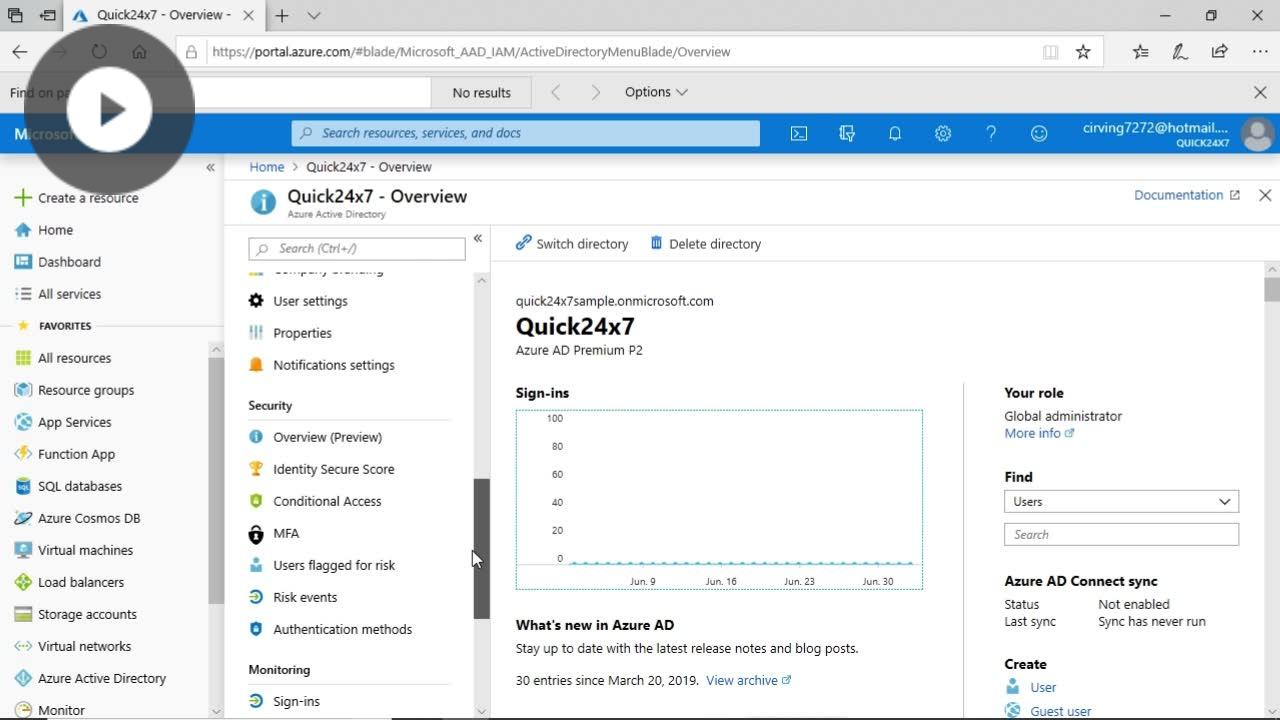Click the browser back arrow
This screenshot has width=1280, height=720.
pyautogui.click(x=19, y=52)
